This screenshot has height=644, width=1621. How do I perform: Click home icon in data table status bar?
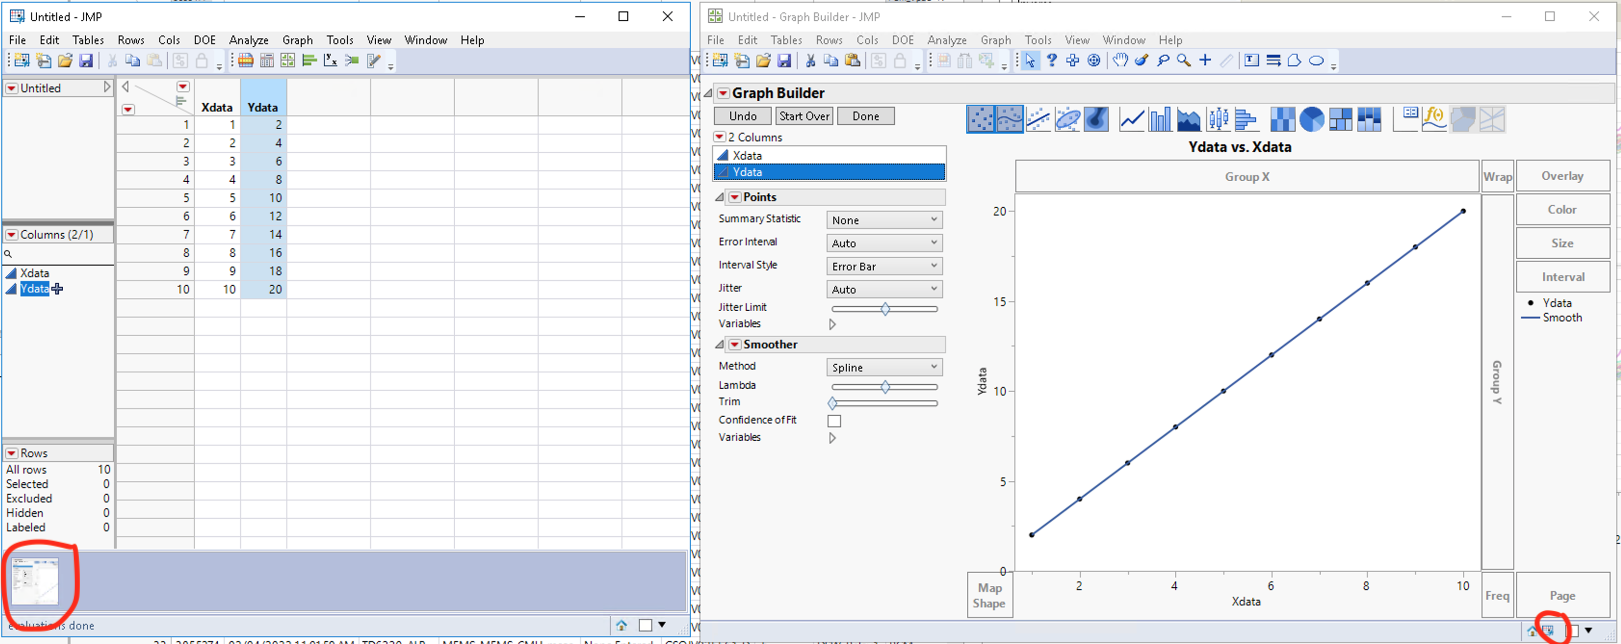pyautogui.click(x=621, y=625)
